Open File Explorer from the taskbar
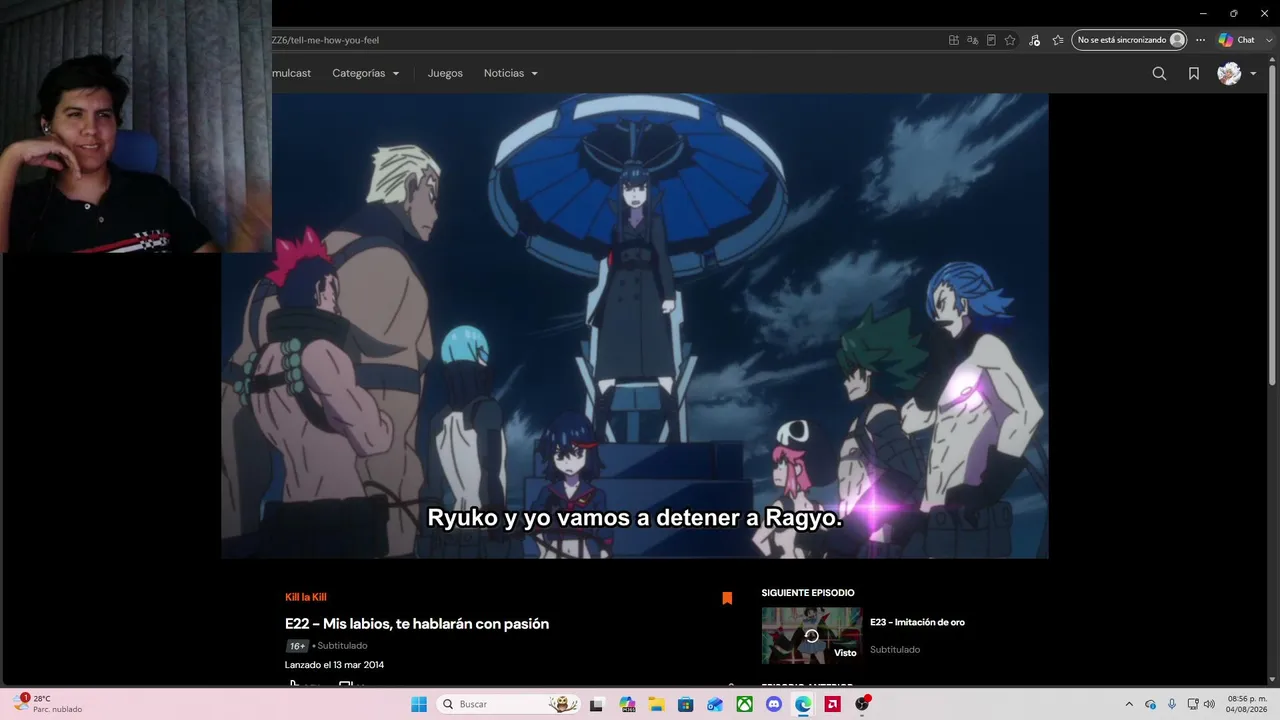This screenshot has width=1280, height=720. [656, 704]
